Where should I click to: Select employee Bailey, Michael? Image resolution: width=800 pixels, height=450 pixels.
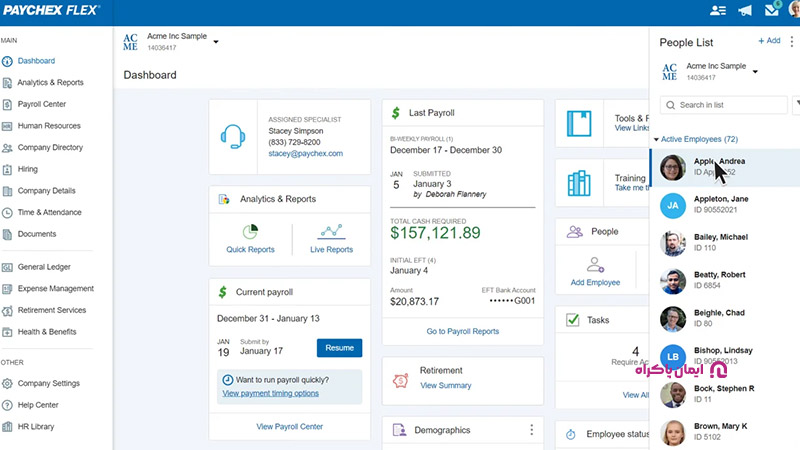725,243
